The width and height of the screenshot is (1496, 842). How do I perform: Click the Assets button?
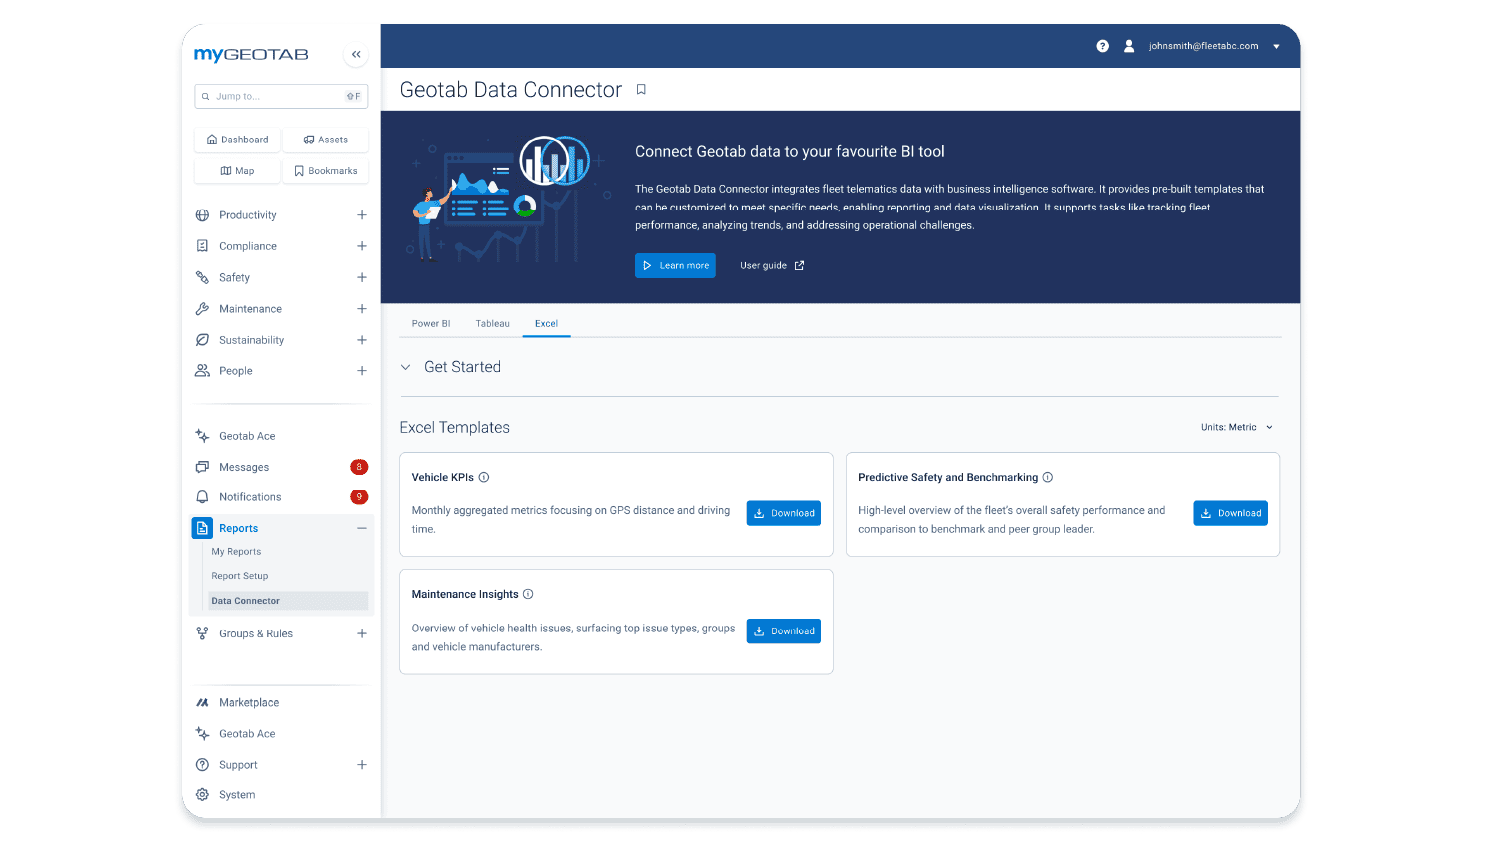pyautogui.click(x=326, y=140)
